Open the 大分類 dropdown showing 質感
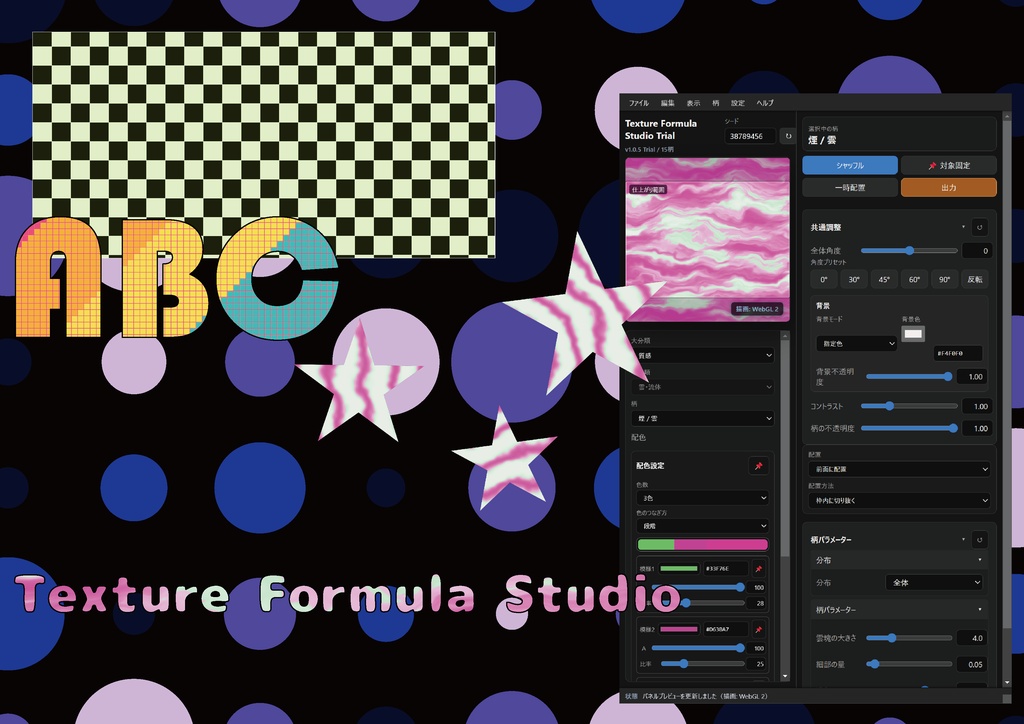 703,355
